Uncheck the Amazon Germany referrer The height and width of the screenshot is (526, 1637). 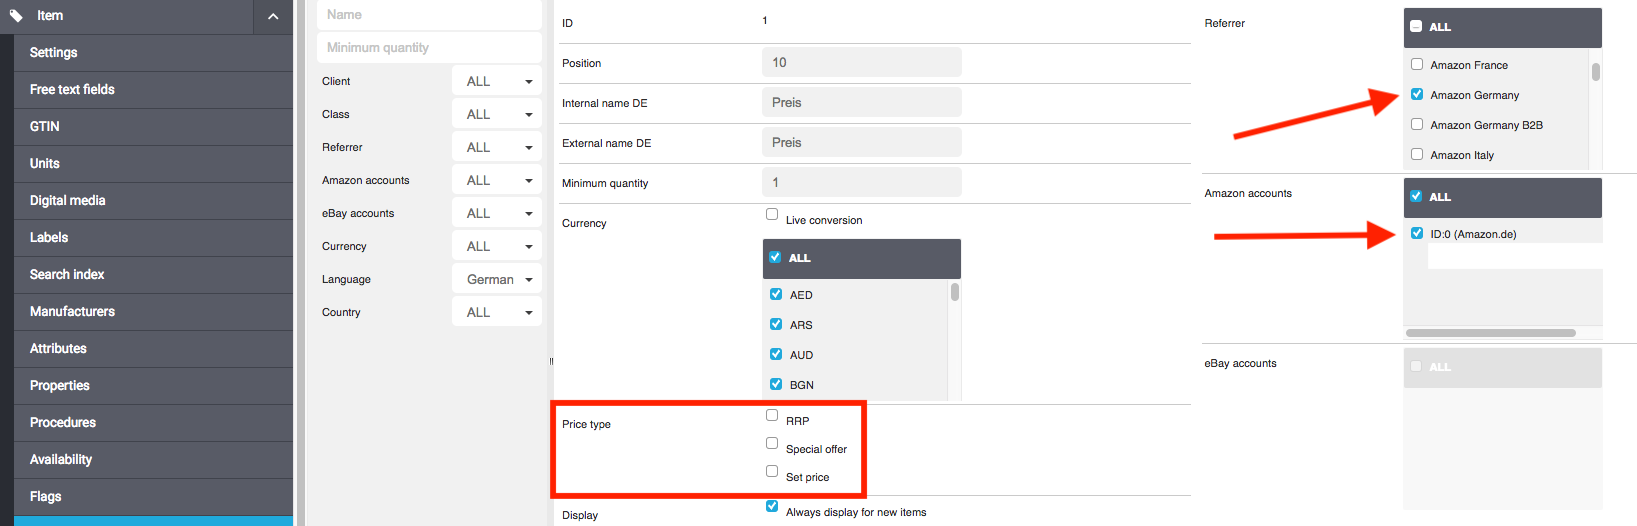pos(1417,94)
